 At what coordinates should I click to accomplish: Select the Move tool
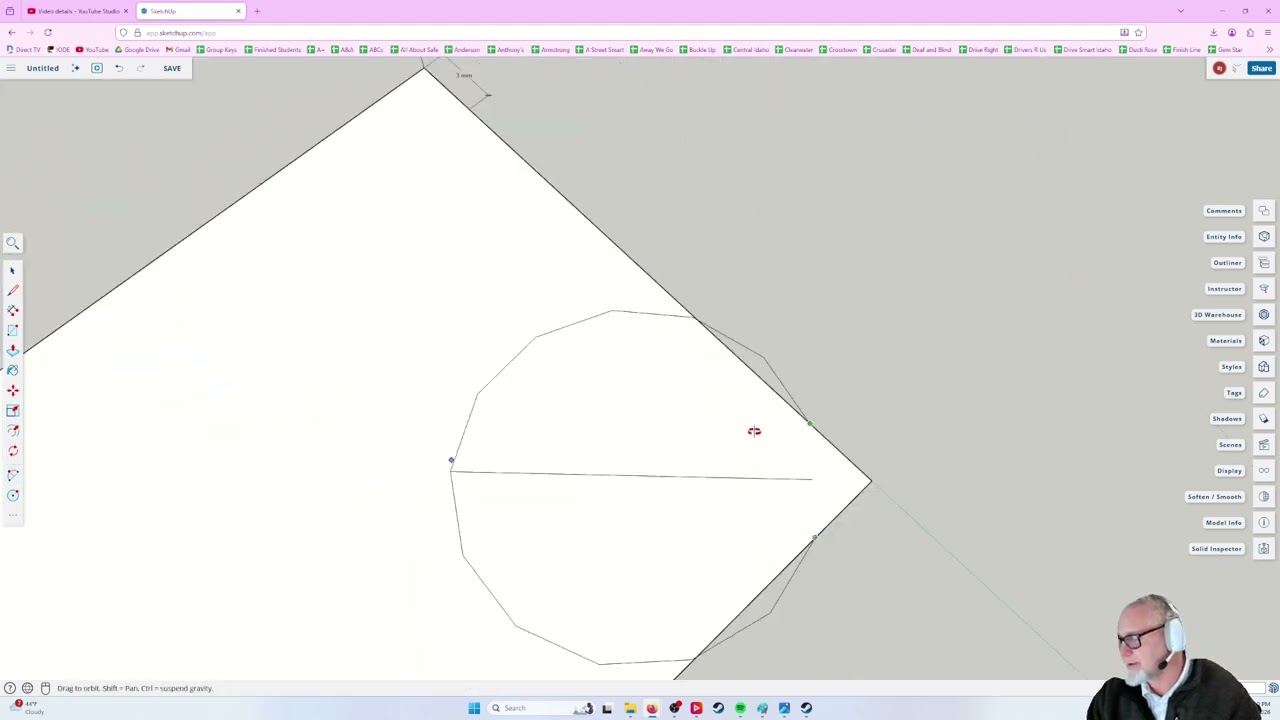[x=13, y=390]
